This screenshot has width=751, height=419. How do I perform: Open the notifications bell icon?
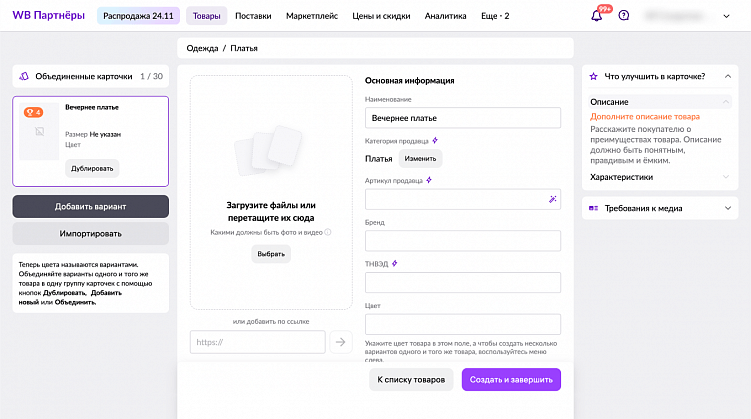coord(596,16)
